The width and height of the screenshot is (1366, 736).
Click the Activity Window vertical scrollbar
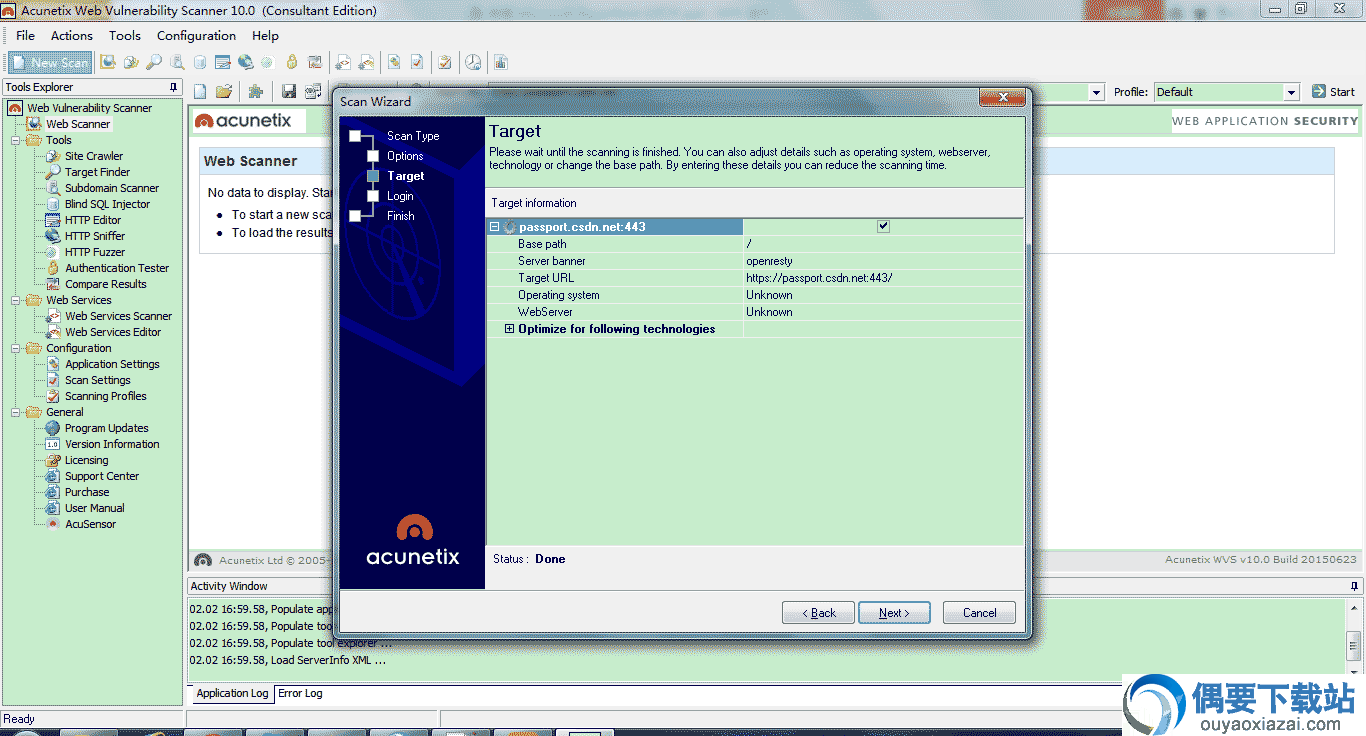tap(1355, 640)
